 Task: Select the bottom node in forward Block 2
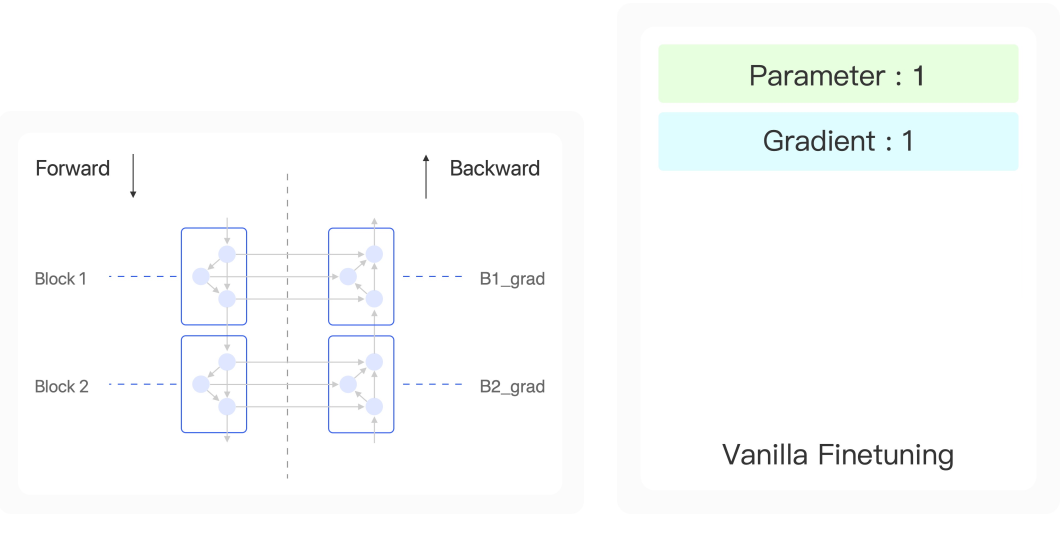(227, 406)
